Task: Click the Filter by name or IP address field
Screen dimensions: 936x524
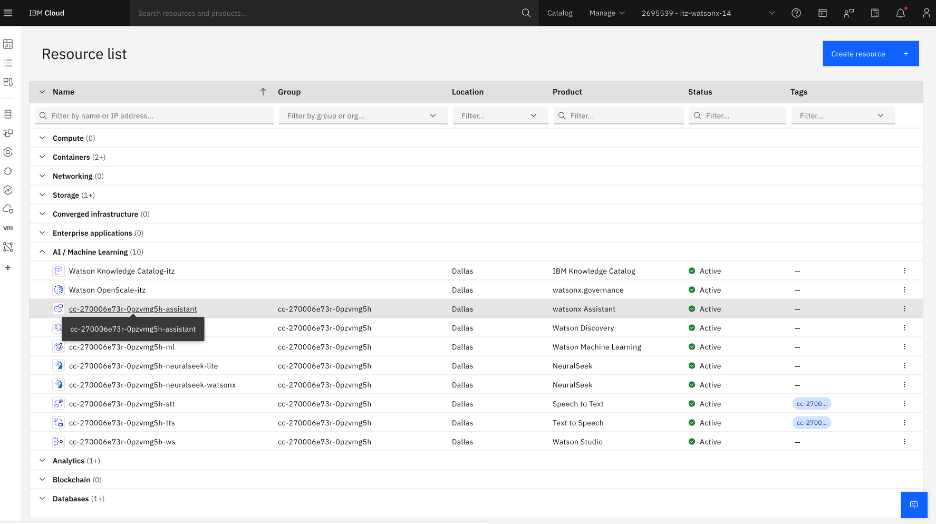Action: point(155,116)
